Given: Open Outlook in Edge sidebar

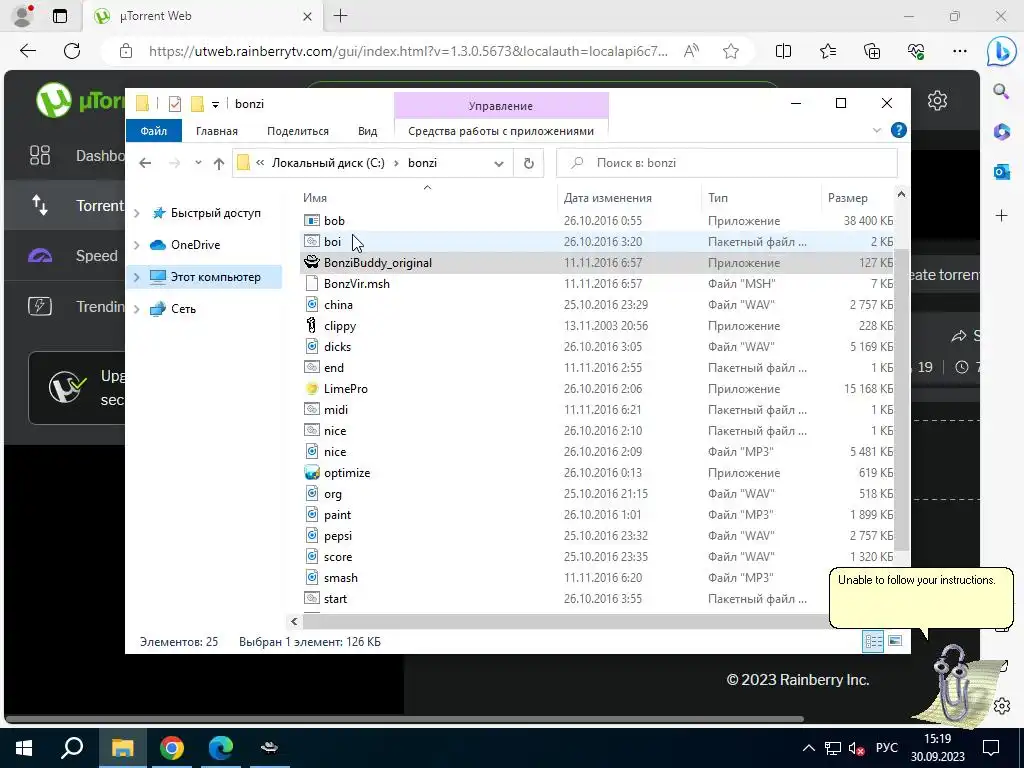Looking at the screenshot, I should [1001, 172].
